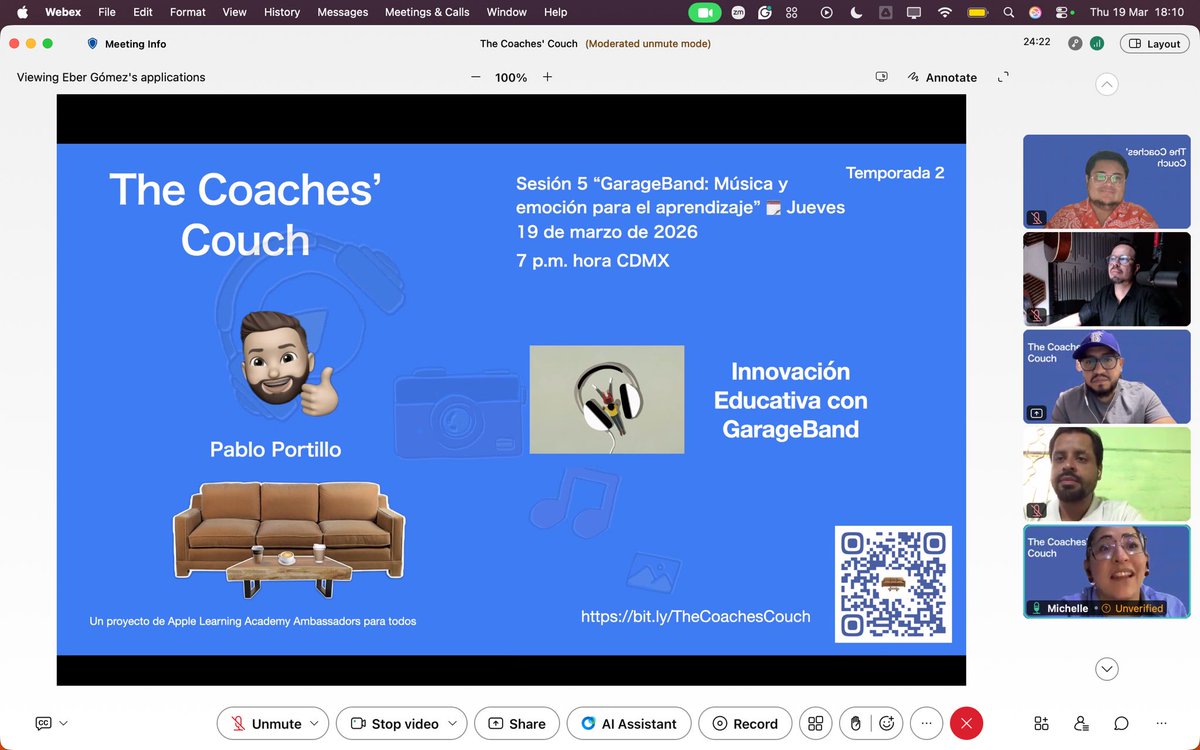Open breakout sessions grid icon
The image size is (1200, 750).
pos(816,723)
